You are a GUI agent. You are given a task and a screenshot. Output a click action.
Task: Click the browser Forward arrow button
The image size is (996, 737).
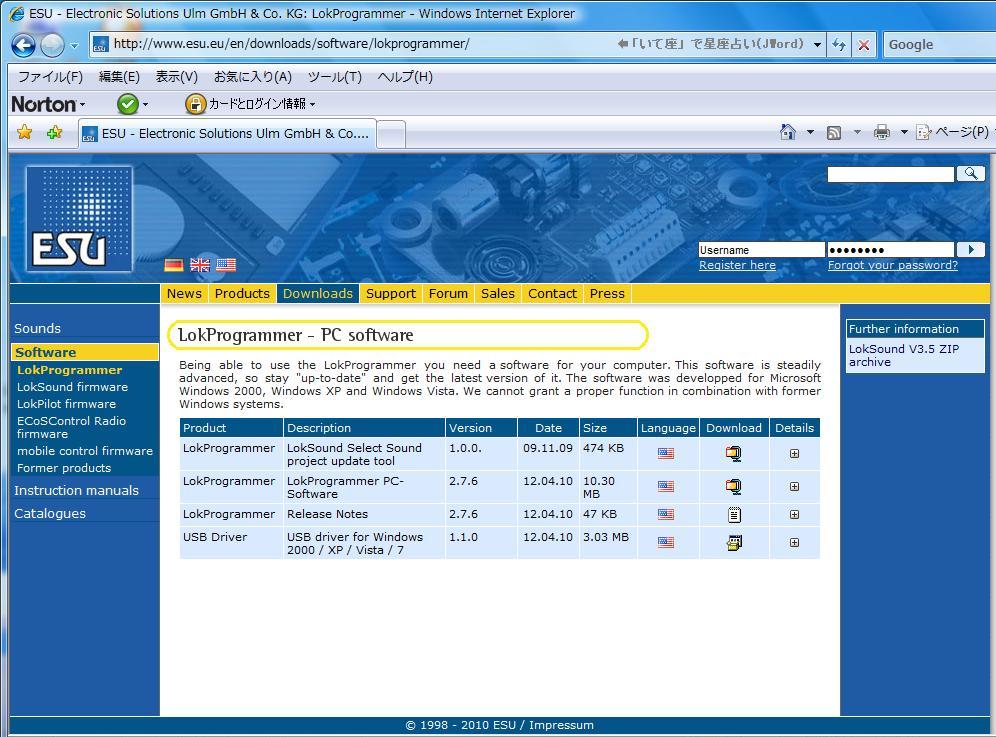pyautogui.click(x=53, y=45)
